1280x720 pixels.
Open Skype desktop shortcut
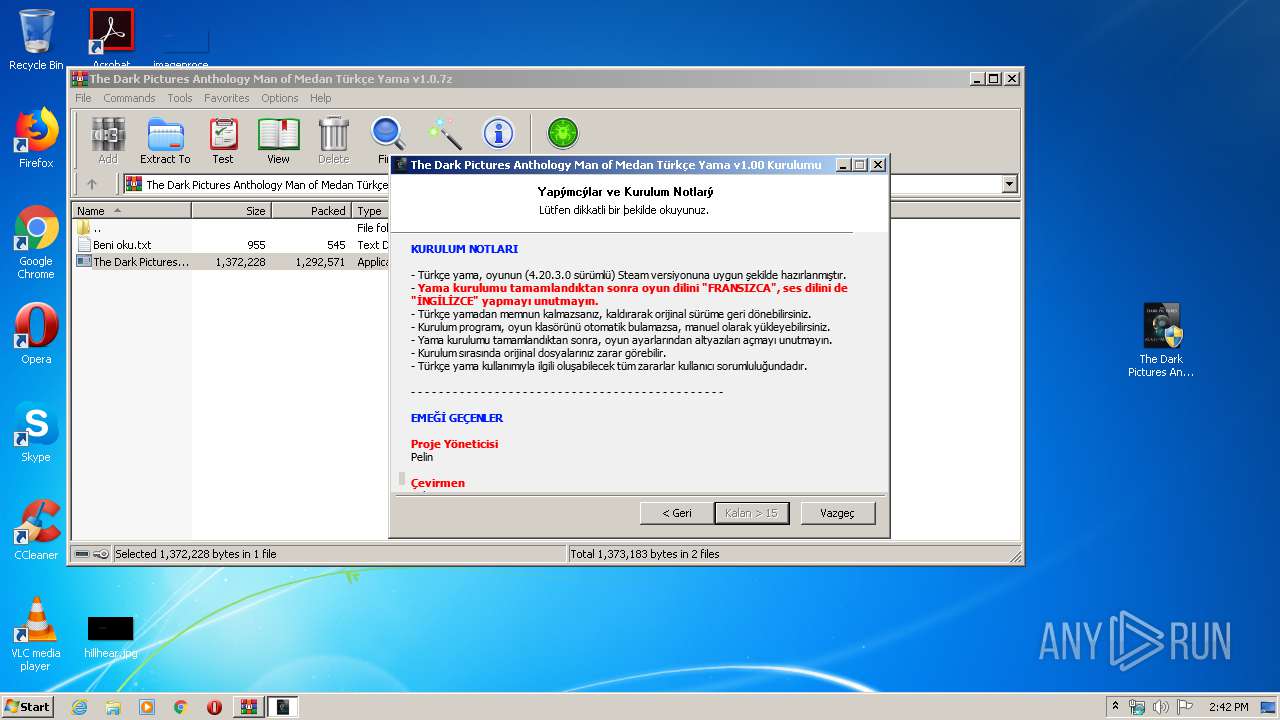point(36,432)
